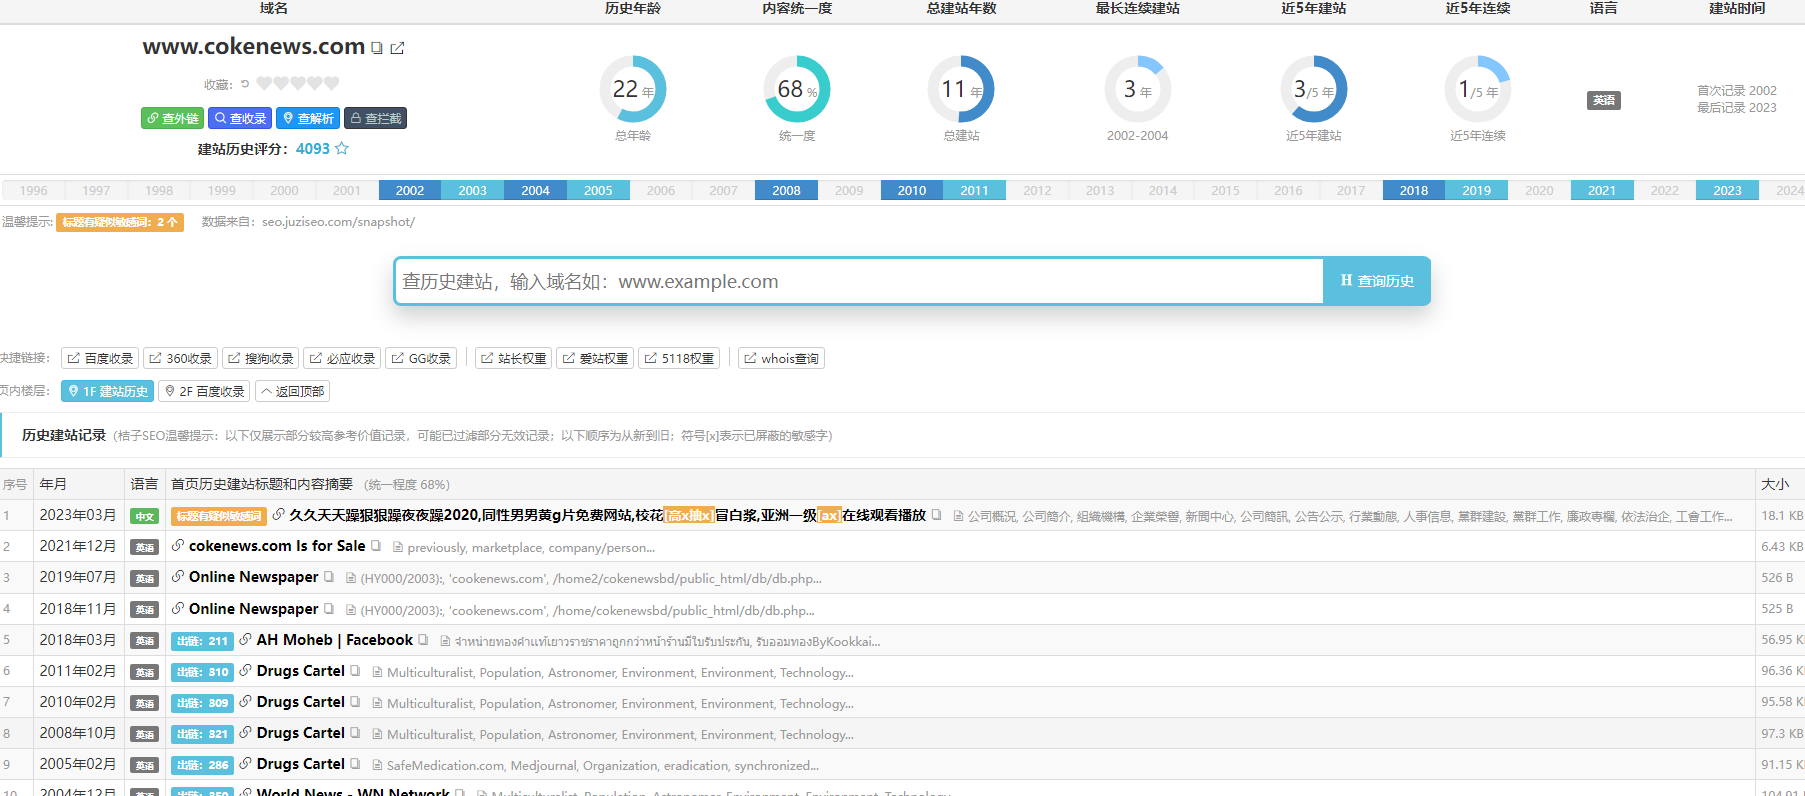This screenshot has height=796, width=1805.
Task: Select year 2002 on the timeline
Action: pos(410,190)
